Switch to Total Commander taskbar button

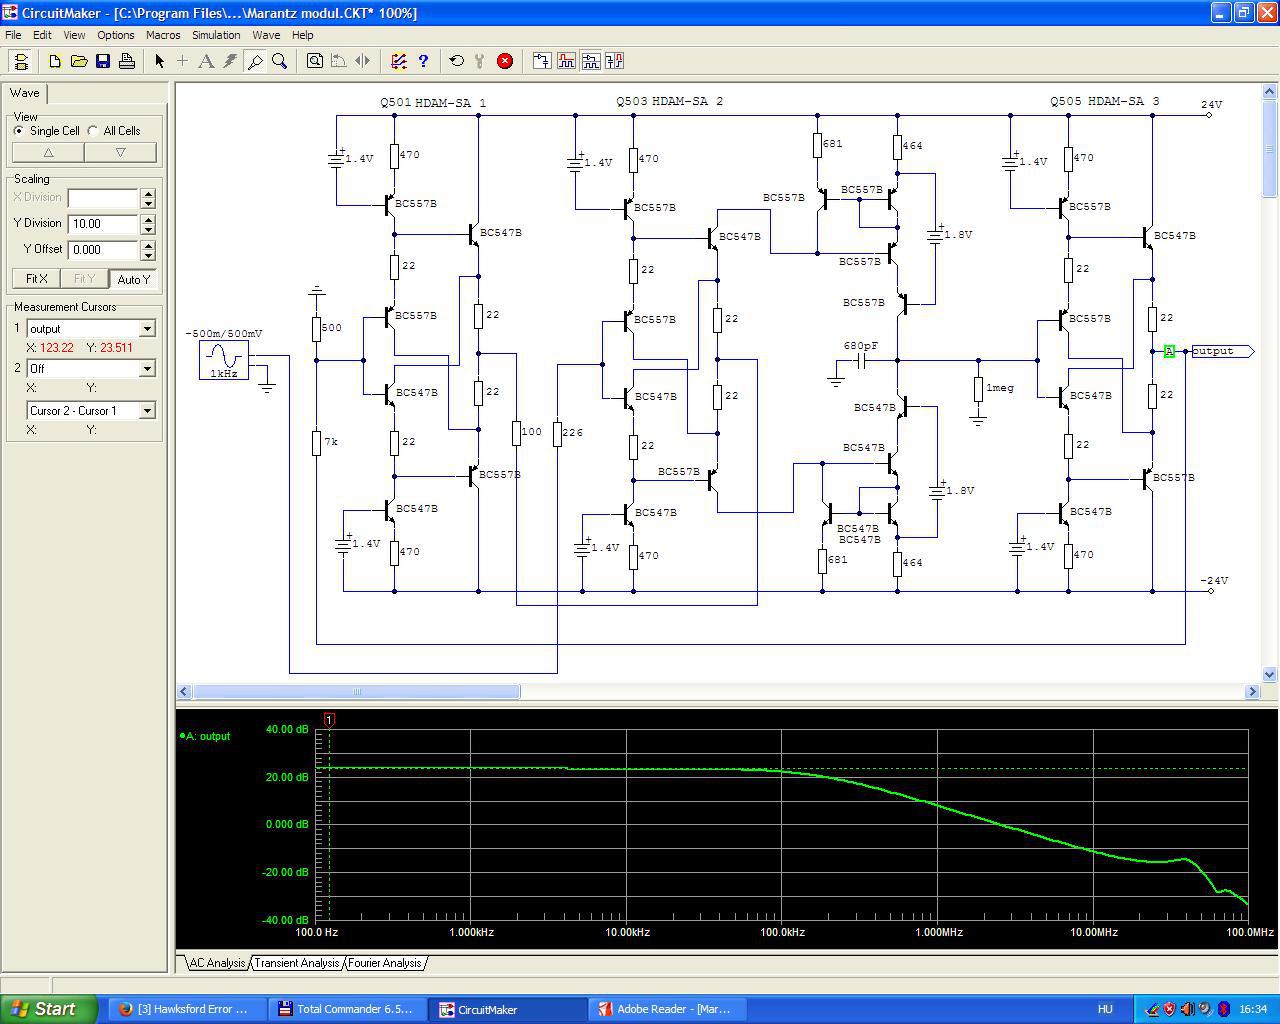(x=347, y=1009)
